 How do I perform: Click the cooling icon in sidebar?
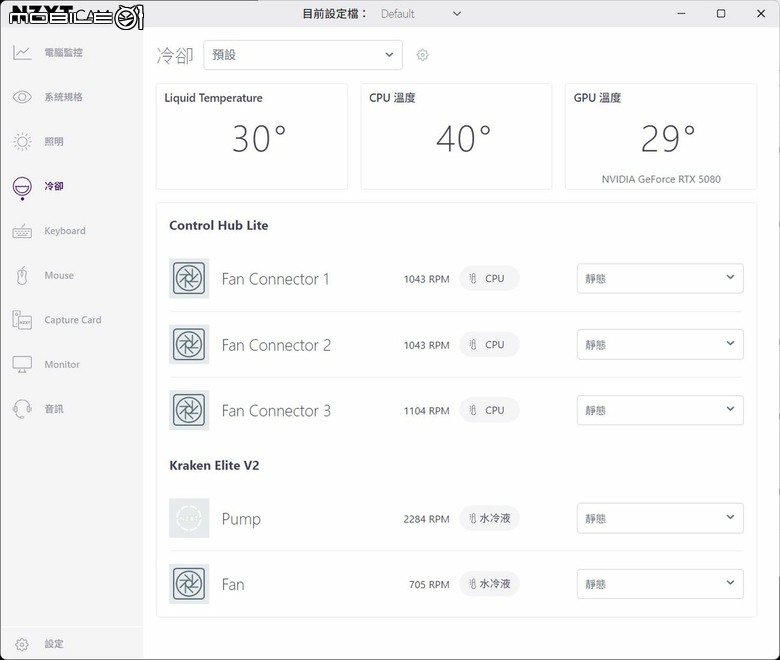(x=22, y=188)
